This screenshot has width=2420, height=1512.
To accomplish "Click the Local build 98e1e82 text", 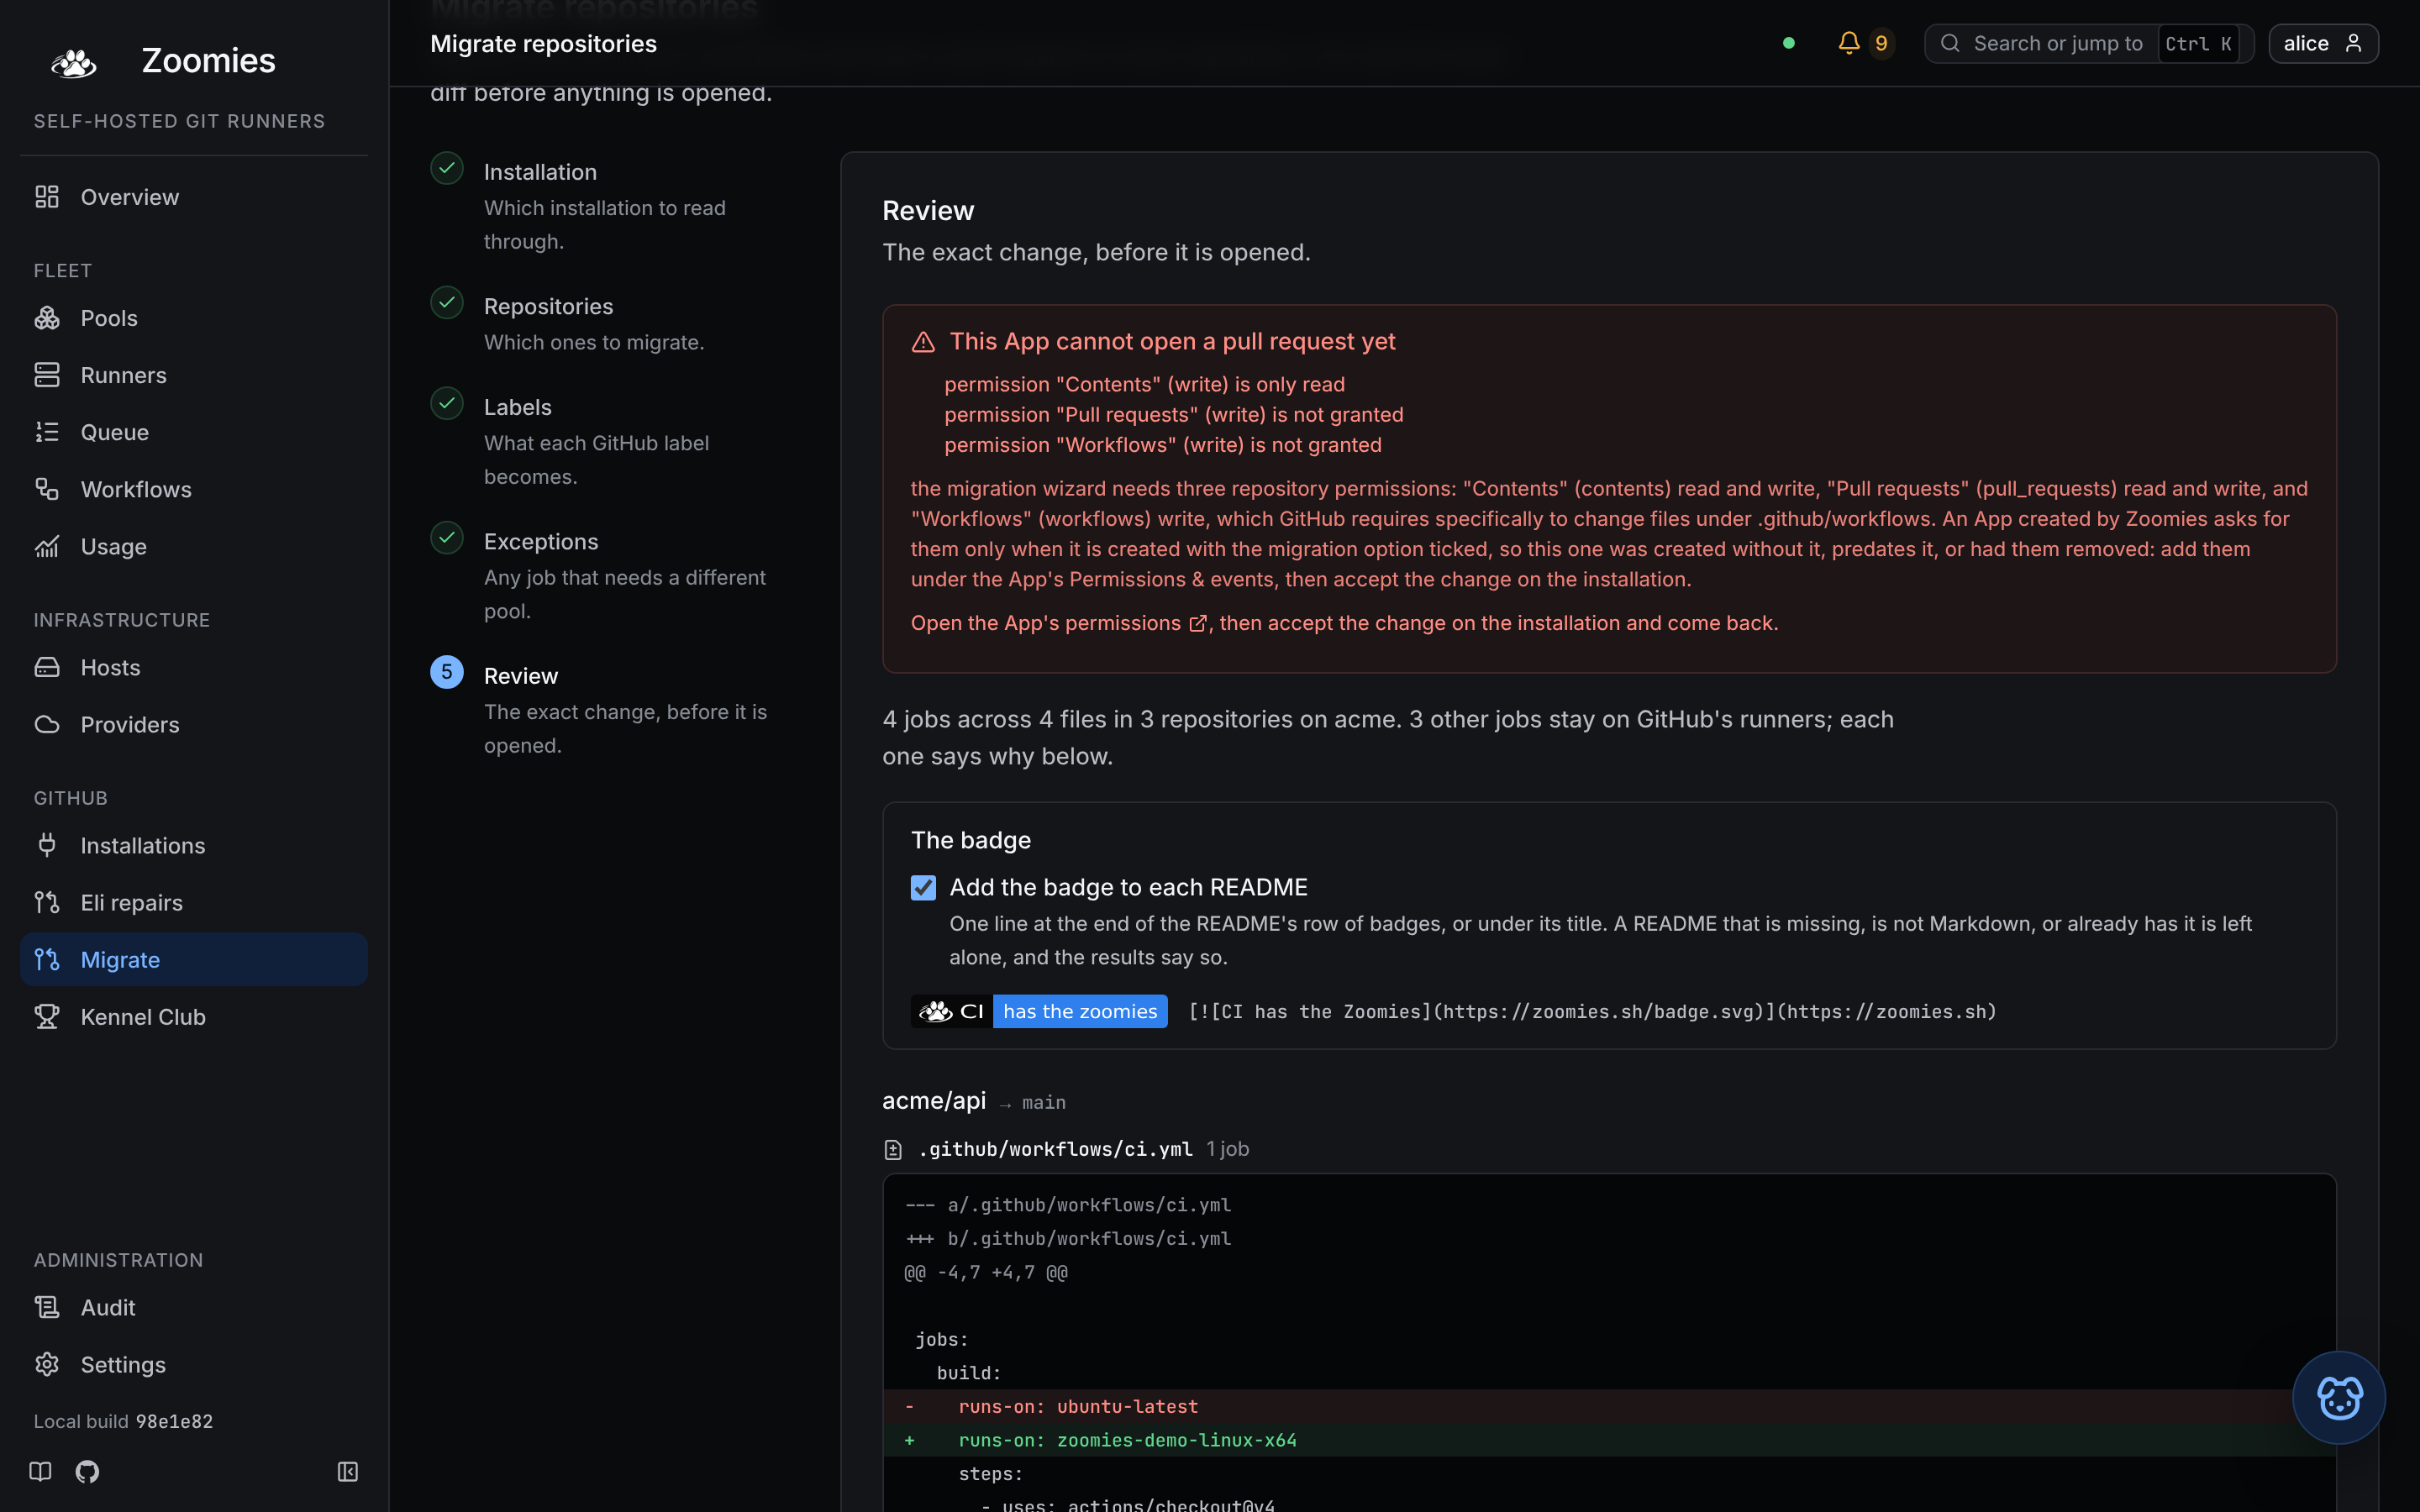I will (123, 1421).
